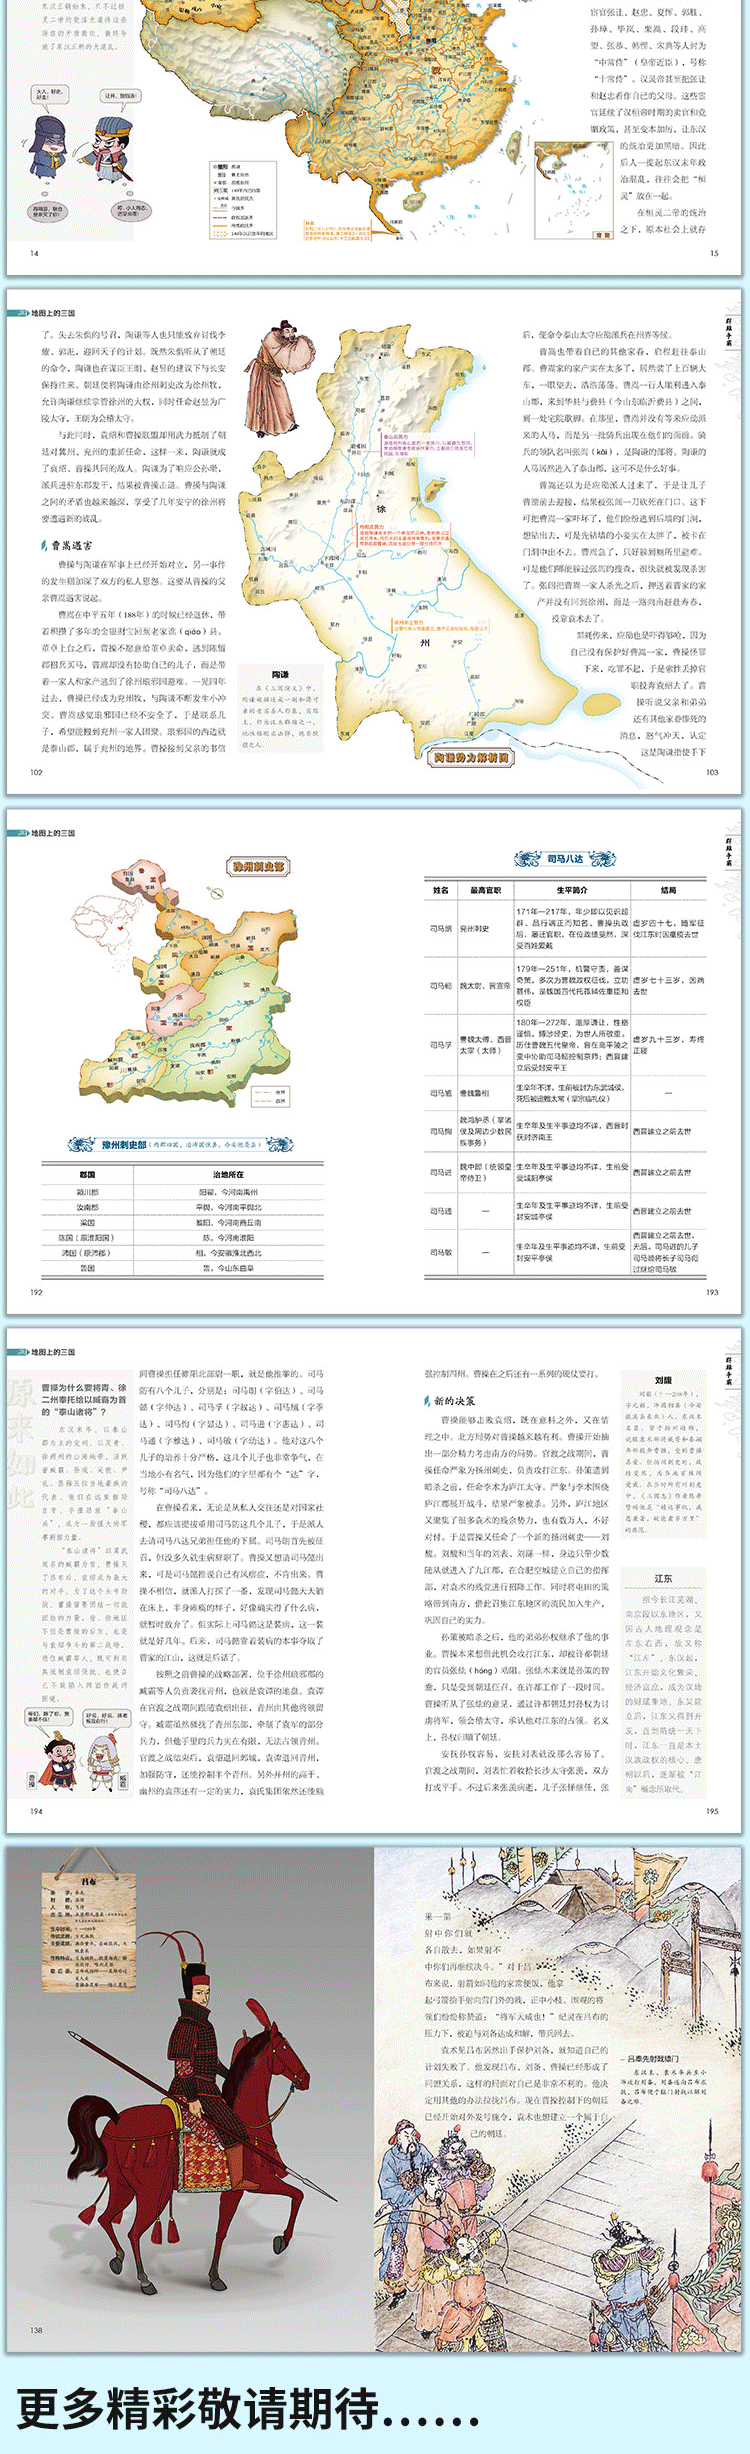Click page number 15
Image resolution: width=750 pixels, height=2454 pixels.
click(x=714, y=253)
